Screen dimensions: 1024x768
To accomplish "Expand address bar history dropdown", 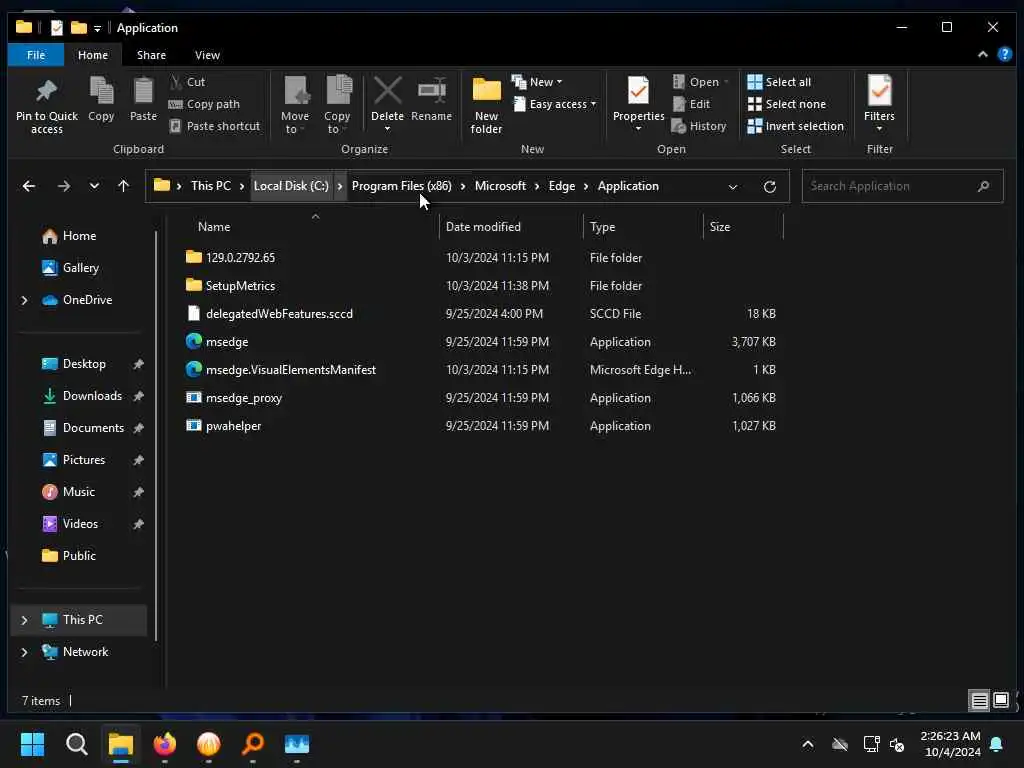I will (733, 187).
